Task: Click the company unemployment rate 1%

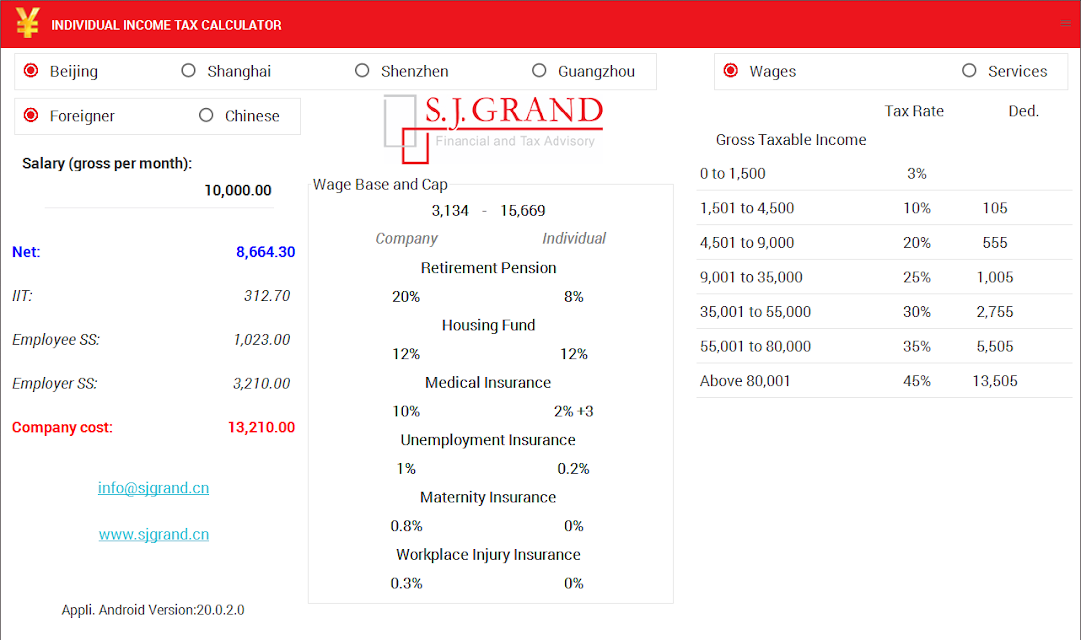Action: click(406, 468)
